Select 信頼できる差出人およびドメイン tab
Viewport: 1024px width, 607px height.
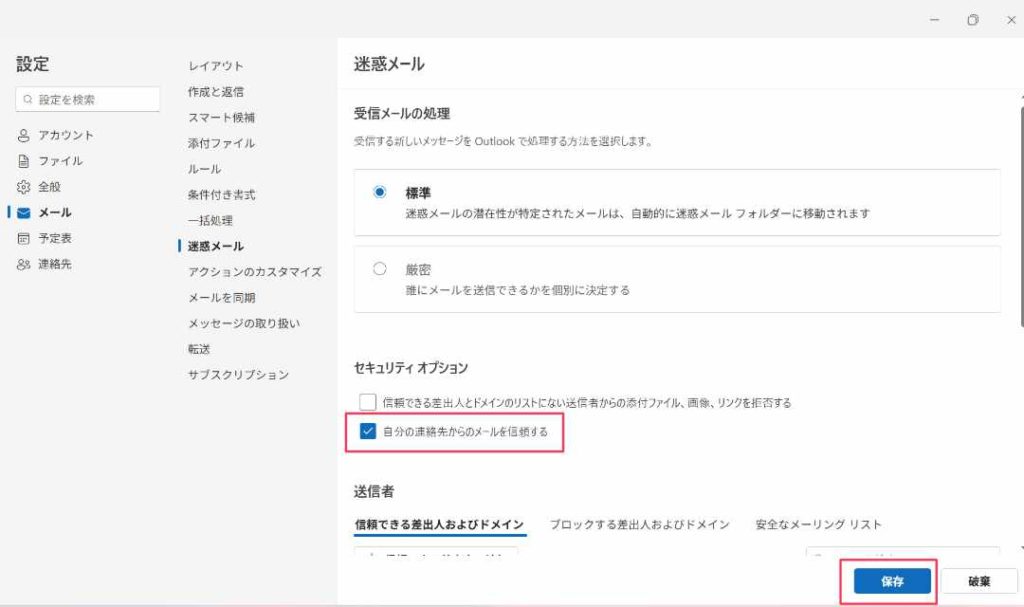coord(440,524)
